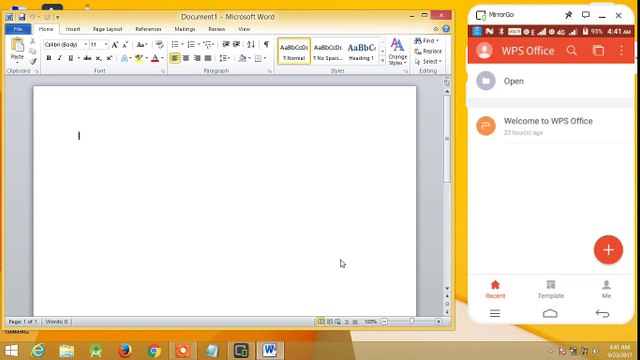Click the search icon in WPS Office
Screen dimensions: 640x360
pyautogui.click(x=572, y=51)
